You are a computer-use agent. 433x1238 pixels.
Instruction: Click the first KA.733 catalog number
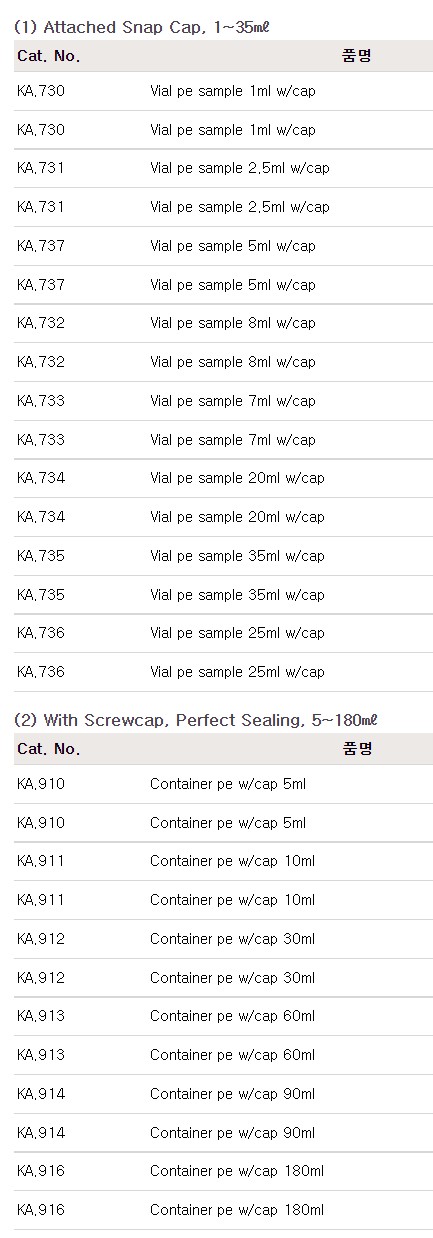coord(40,401)
